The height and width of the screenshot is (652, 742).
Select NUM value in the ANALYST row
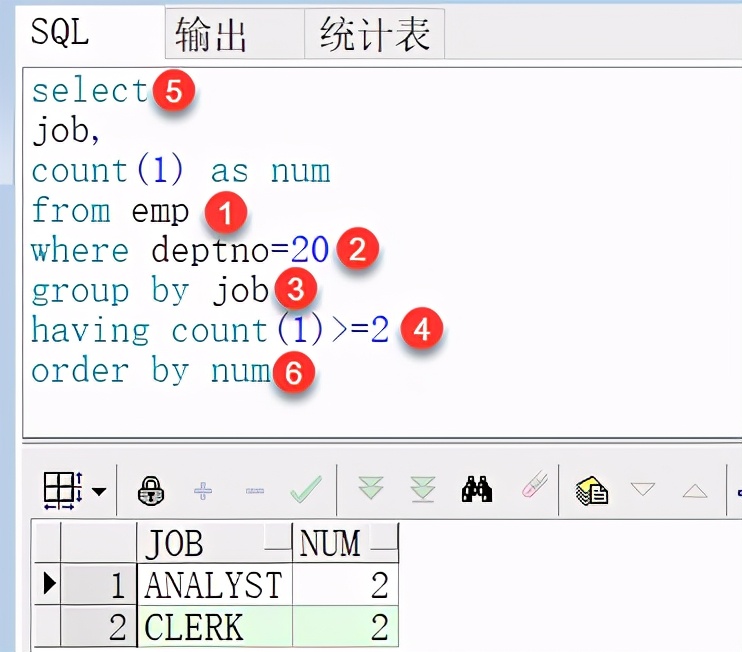[345, 584]
